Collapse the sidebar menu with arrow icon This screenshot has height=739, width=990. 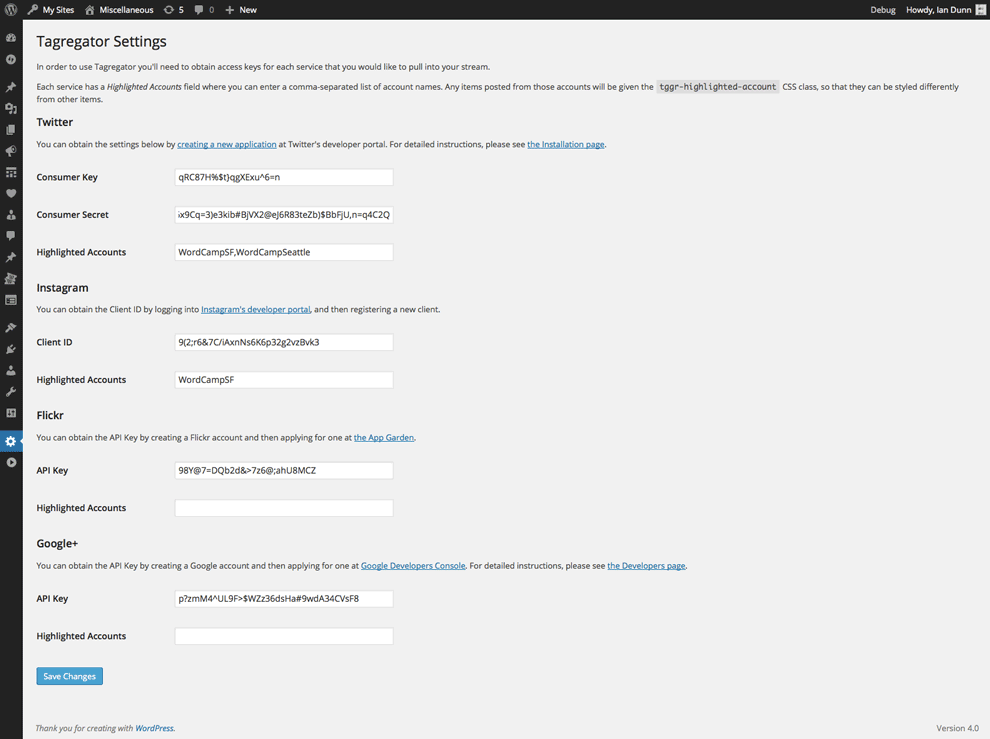pyautogui.click(x=11, y=462)
